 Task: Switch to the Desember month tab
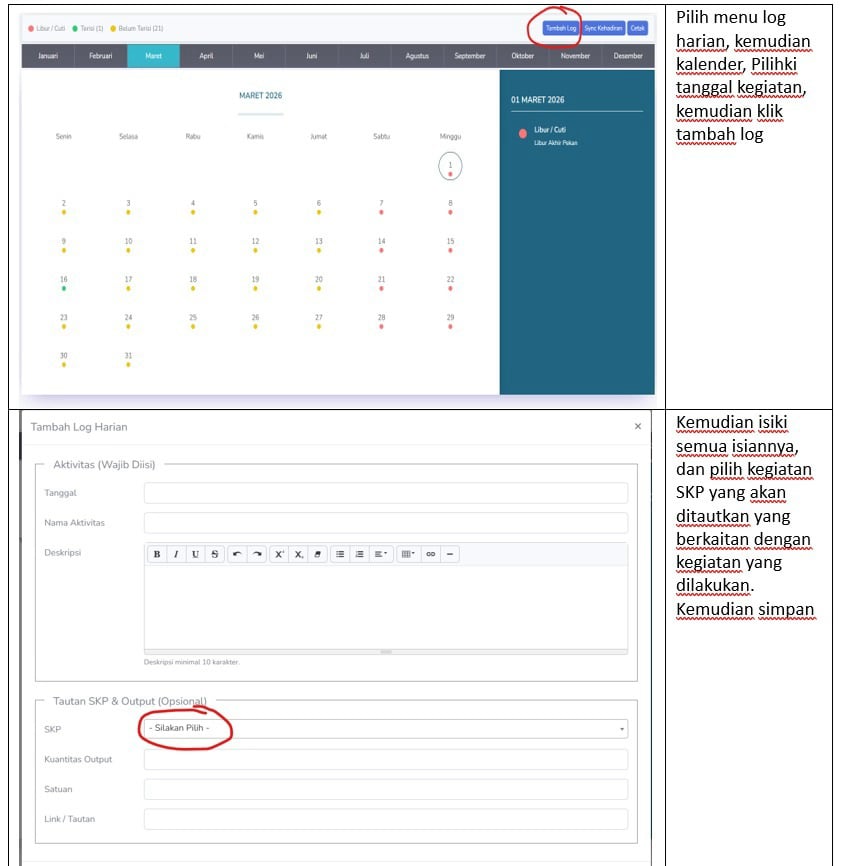coord(628,56)
